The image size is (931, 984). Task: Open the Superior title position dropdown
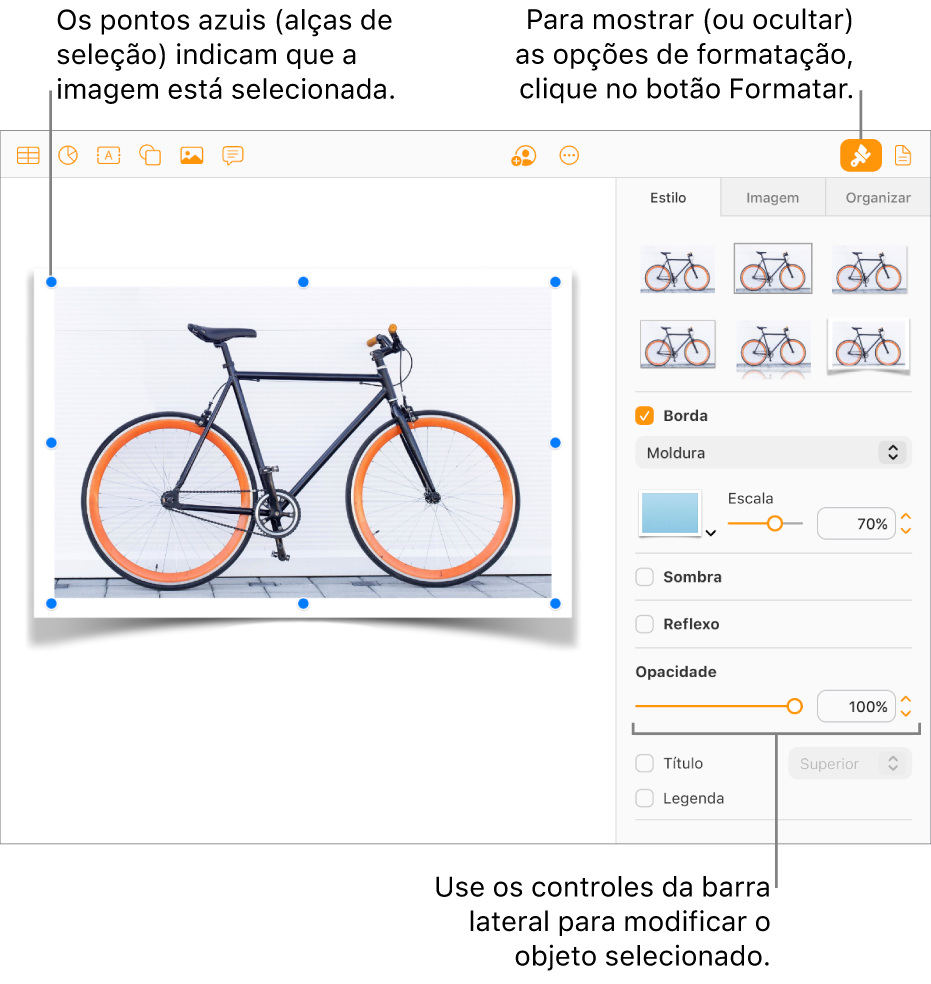849,764
